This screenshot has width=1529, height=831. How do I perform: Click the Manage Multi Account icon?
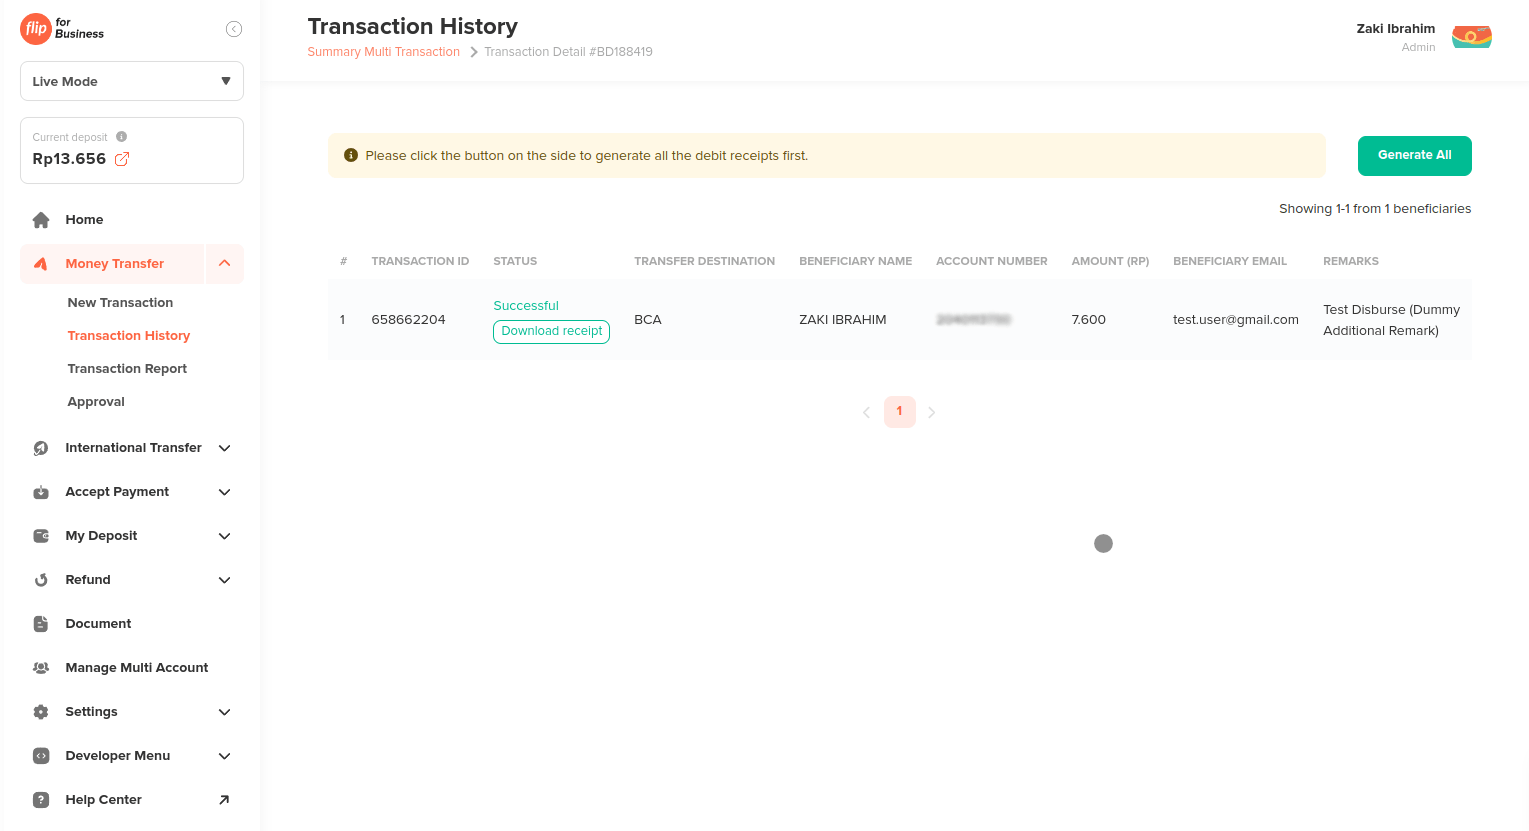coord(41,668)
